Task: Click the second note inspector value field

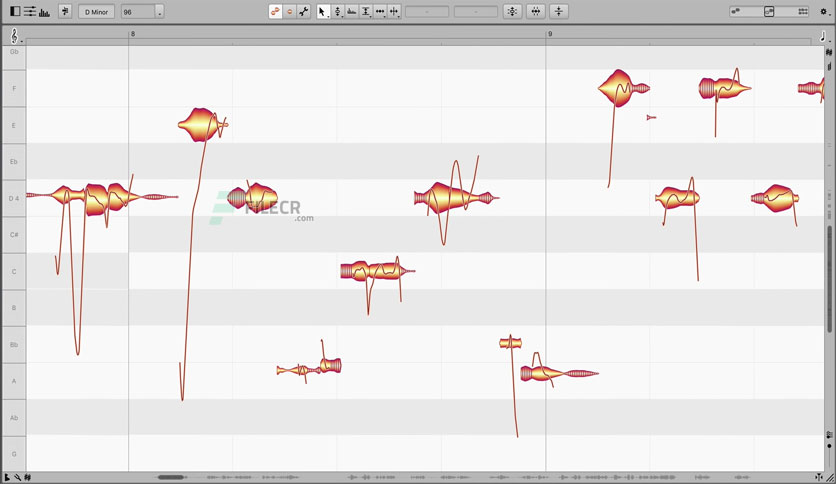Action: pyautogui.click(x=476, y=12)
